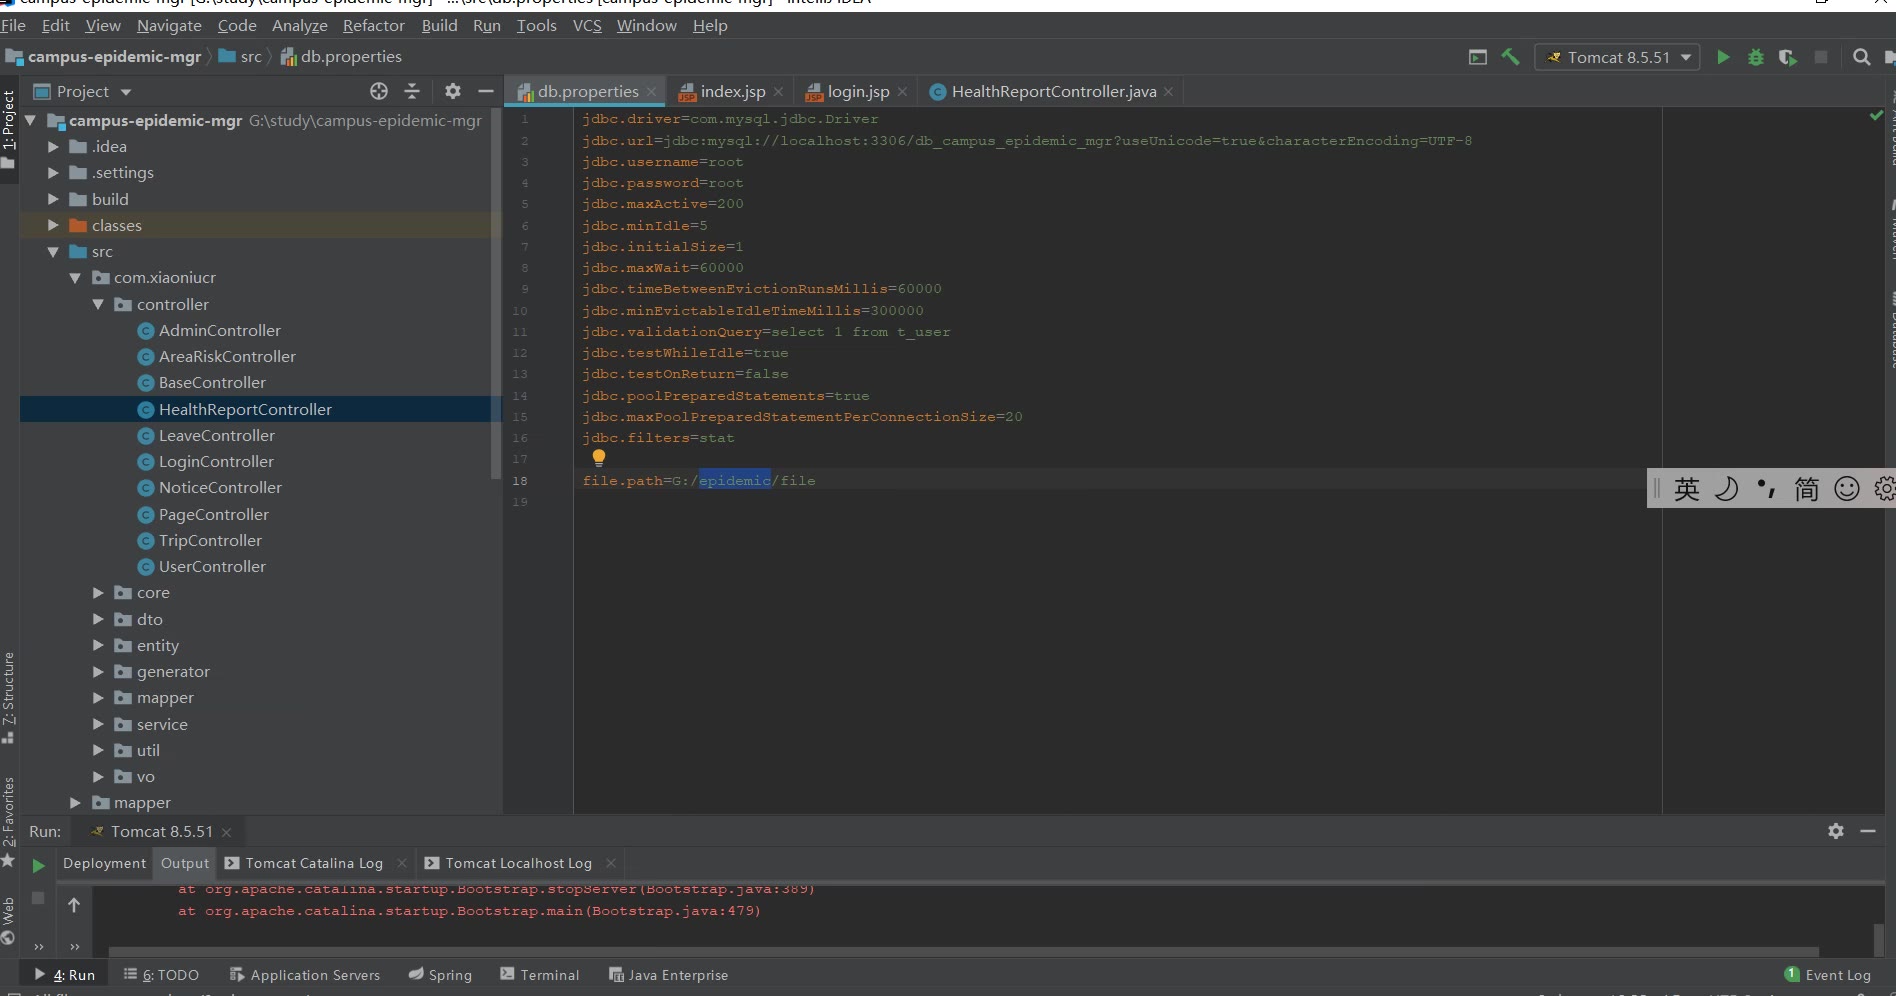Screen dimensions: 1896x996
Task: Open the VCS menu
Action: coord(587,25)
